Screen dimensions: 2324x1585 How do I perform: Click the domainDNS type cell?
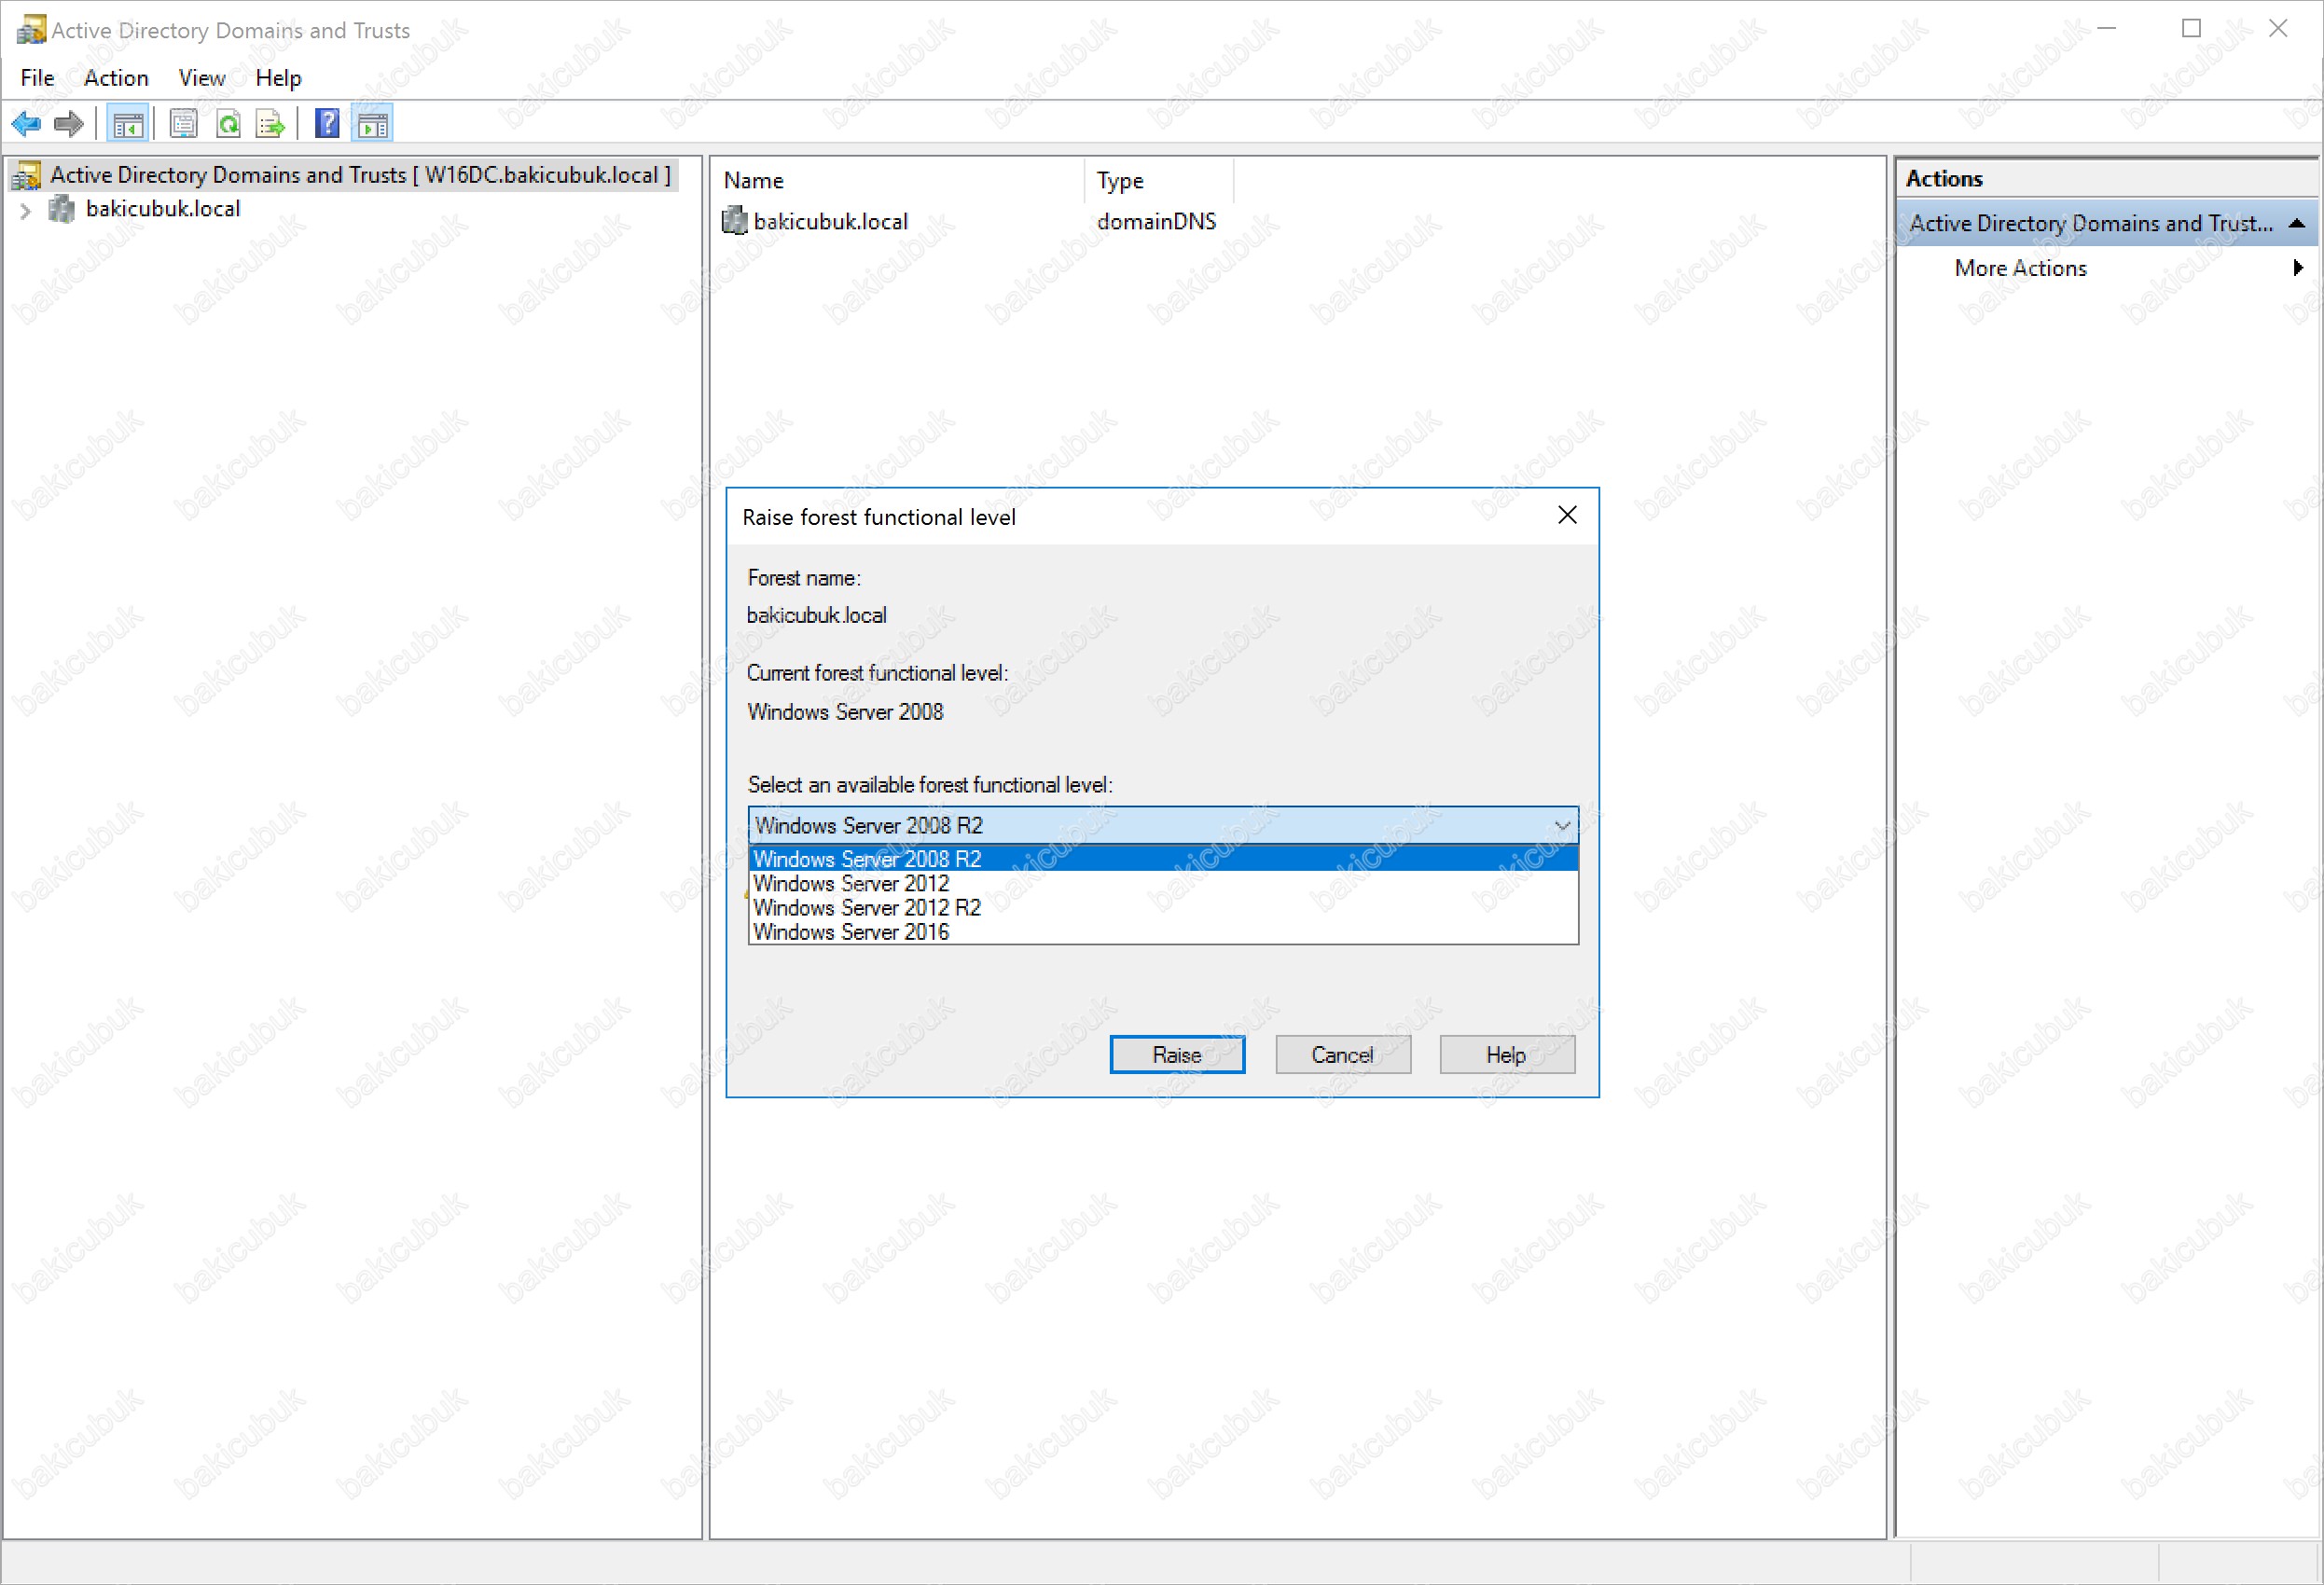click(1156, 221)
